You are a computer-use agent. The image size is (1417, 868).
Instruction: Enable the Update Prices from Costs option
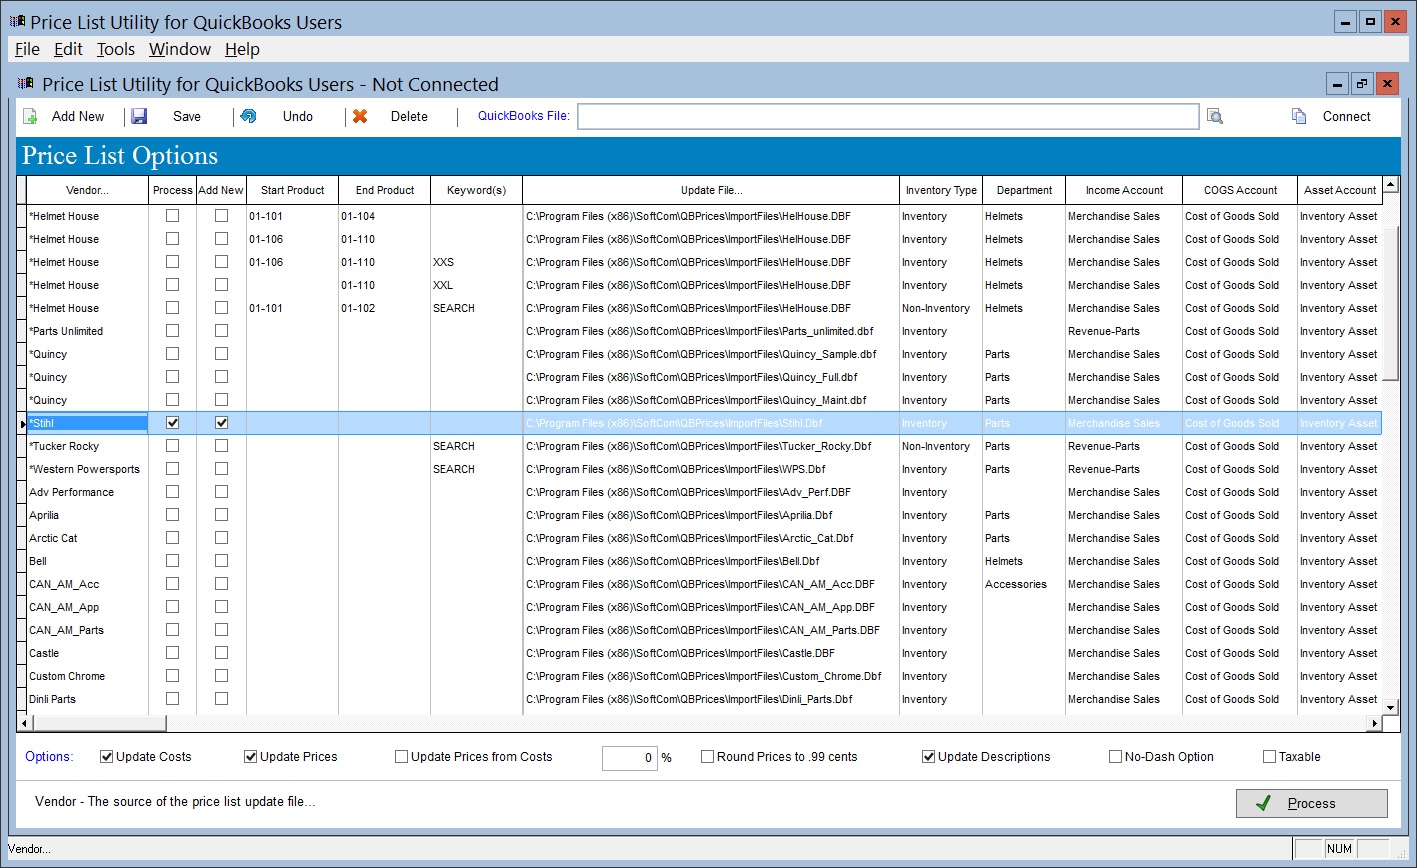coord(400,756)
